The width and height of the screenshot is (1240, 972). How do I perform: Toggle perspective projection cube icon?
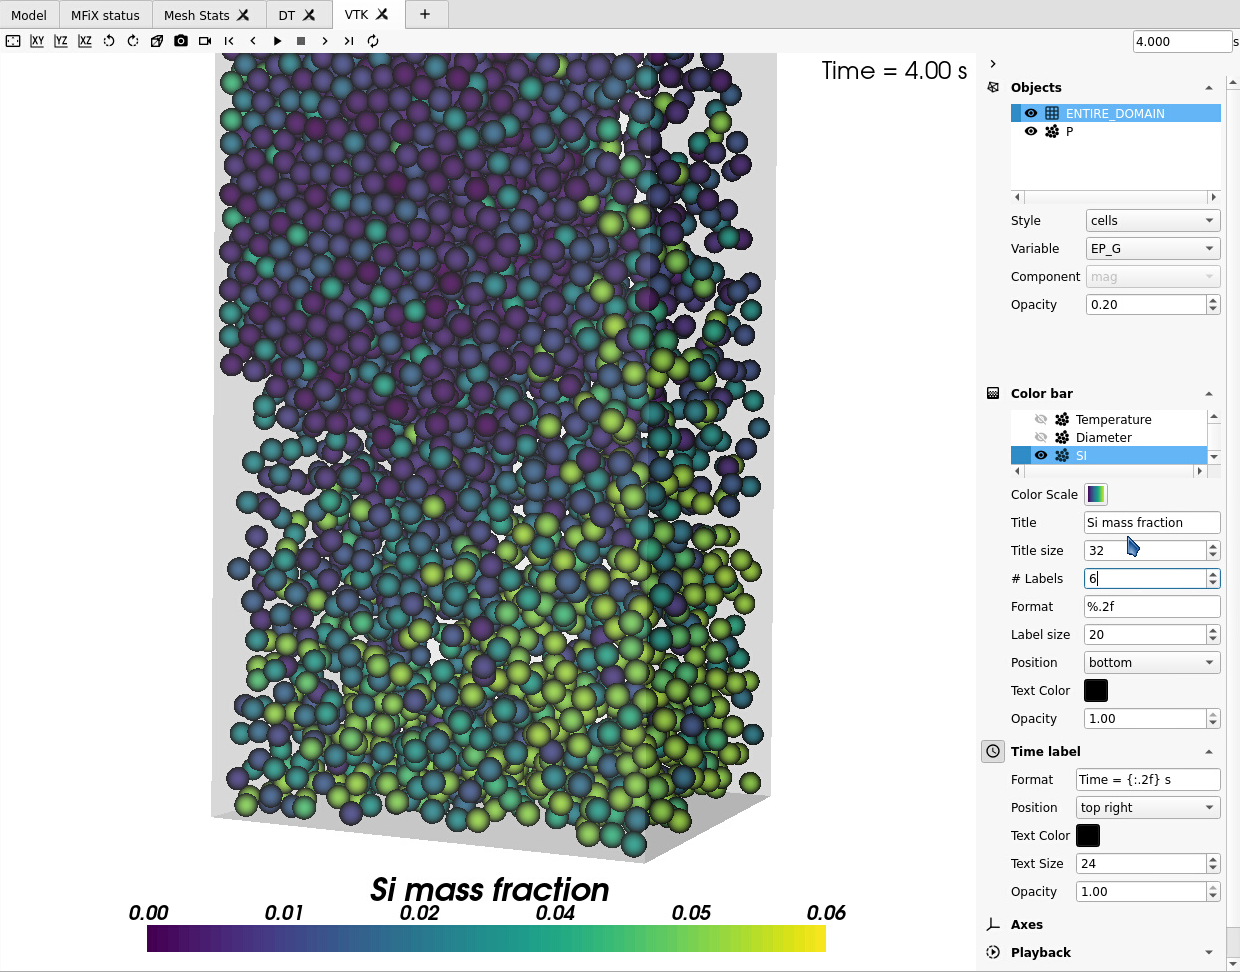point(157,41)
